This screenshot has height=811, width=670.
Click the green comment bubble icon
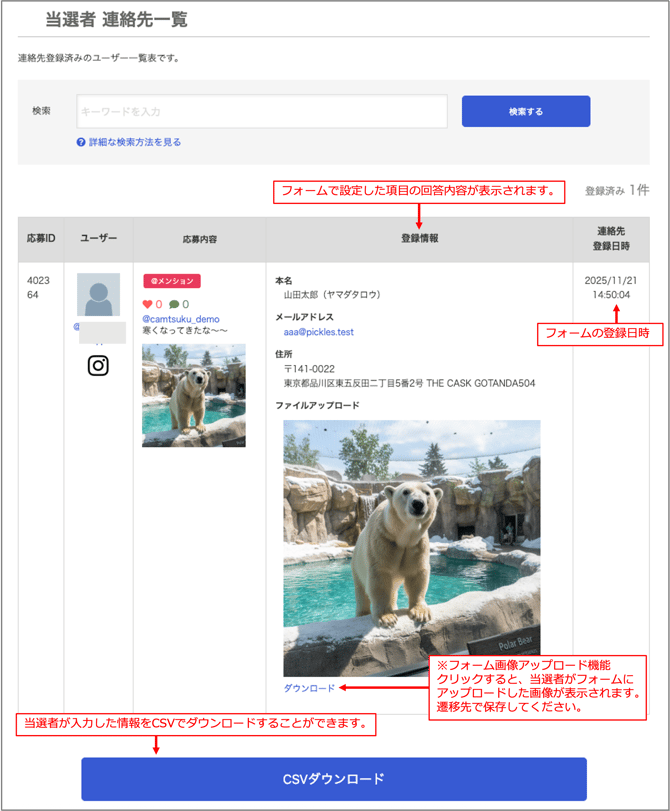[174, 304]
